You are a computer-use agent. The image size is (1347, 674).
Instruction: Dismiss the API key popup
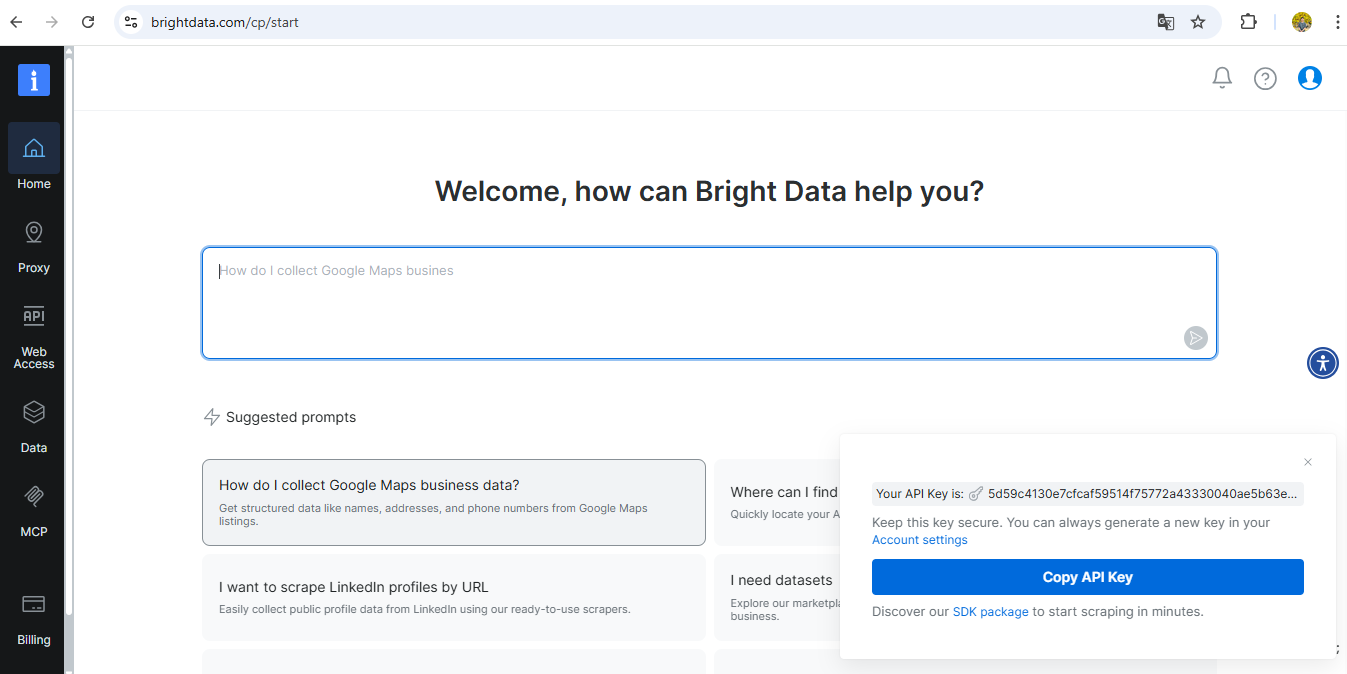click(1307, 462)
